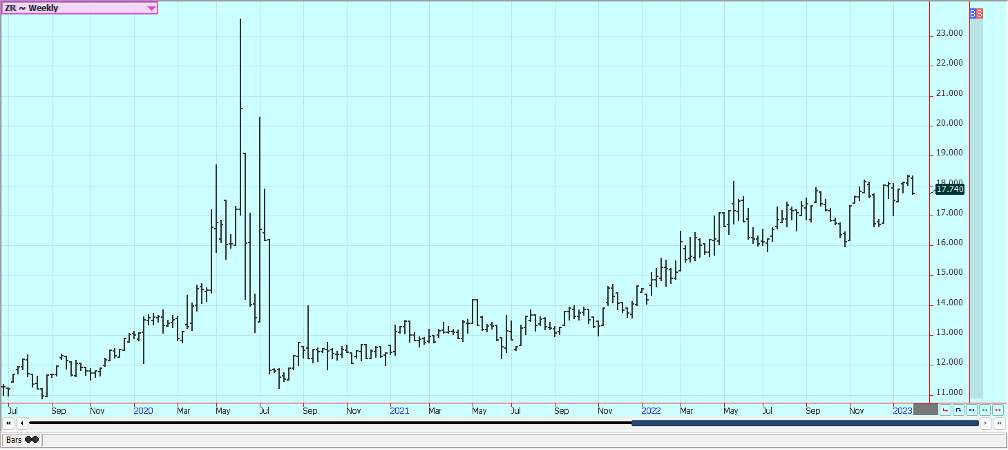Image resolution: width=1008 pixels, height=450 pixels.
Task: Click the gray box next to 2023 on time axis
Action: (x=926, y=409)
